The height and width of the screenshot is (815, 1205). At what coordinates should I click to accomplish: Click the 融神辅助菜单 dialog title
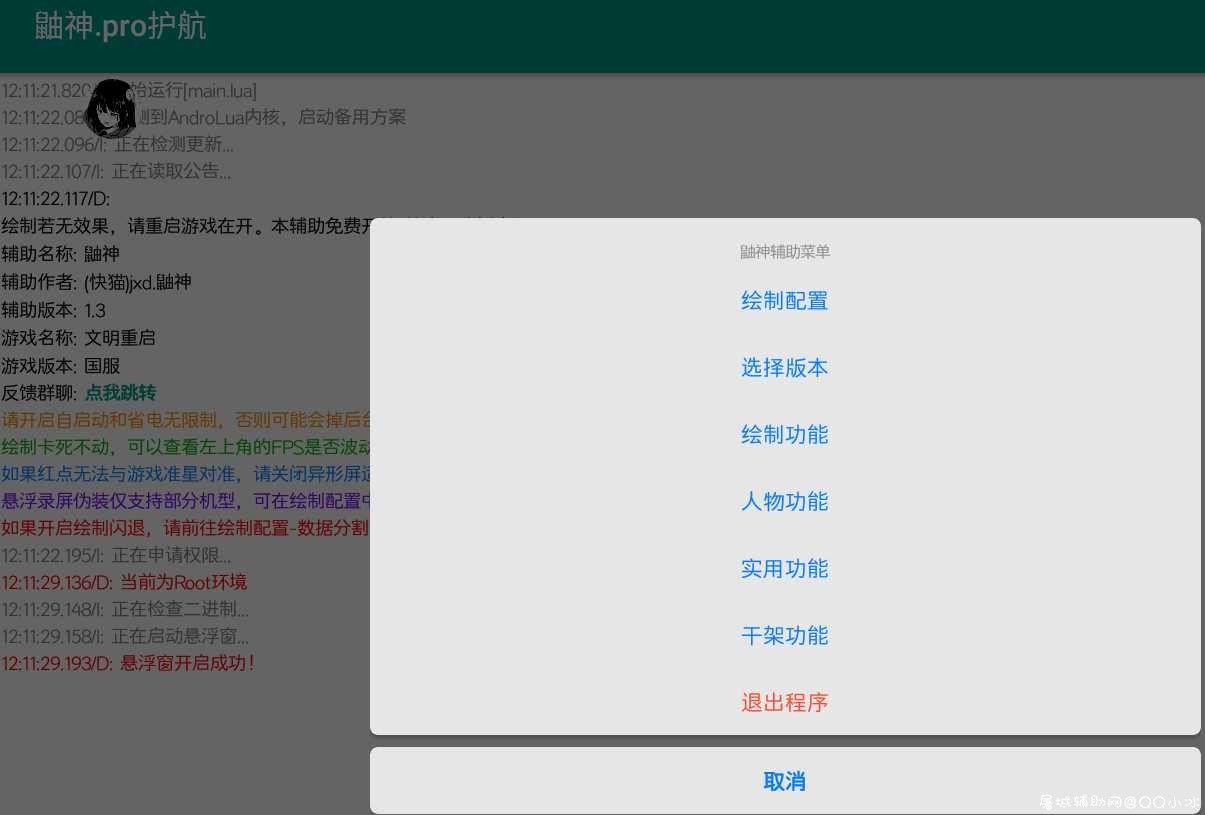[785, 252]
